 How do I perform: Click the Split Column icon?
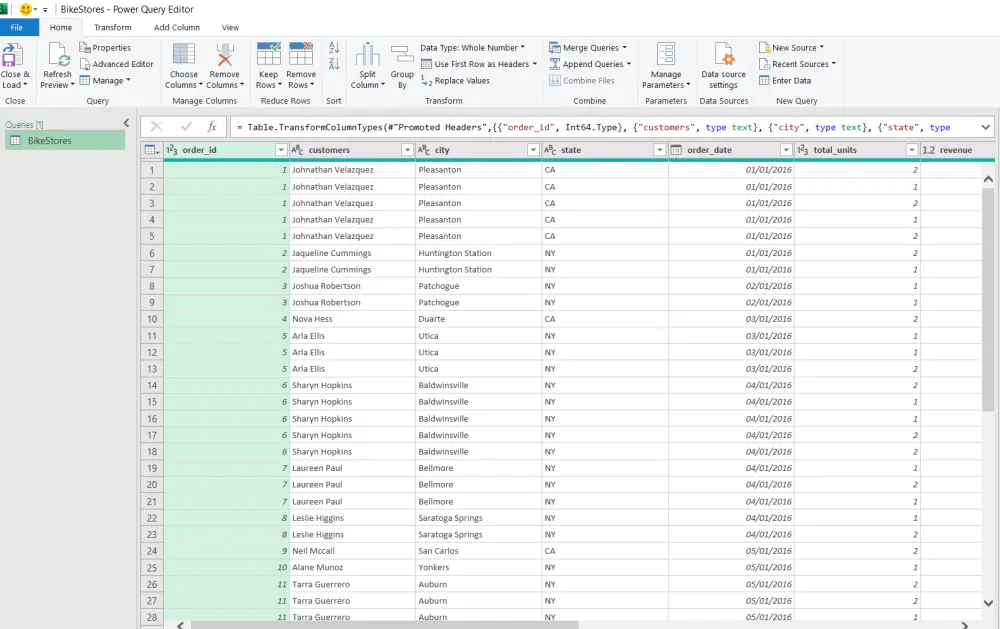point(367,54)
